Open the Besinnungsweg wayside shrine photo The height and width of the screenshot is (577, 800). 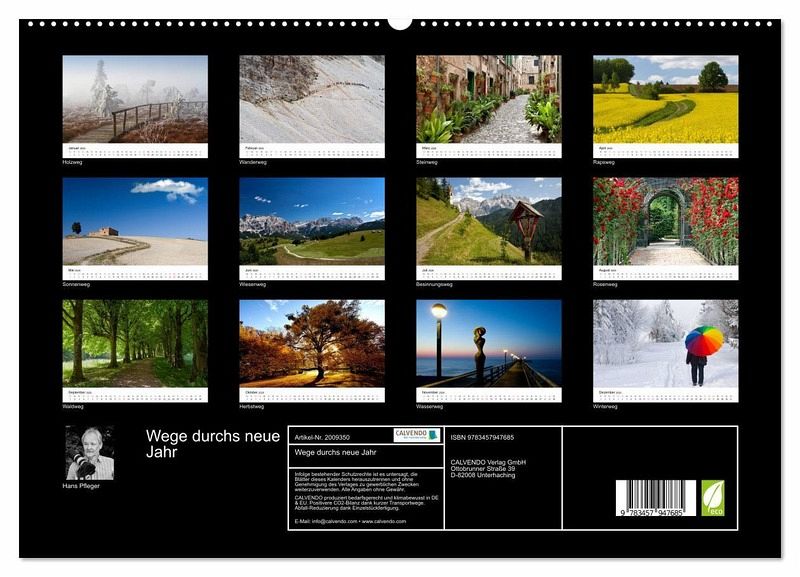[489, 221]
